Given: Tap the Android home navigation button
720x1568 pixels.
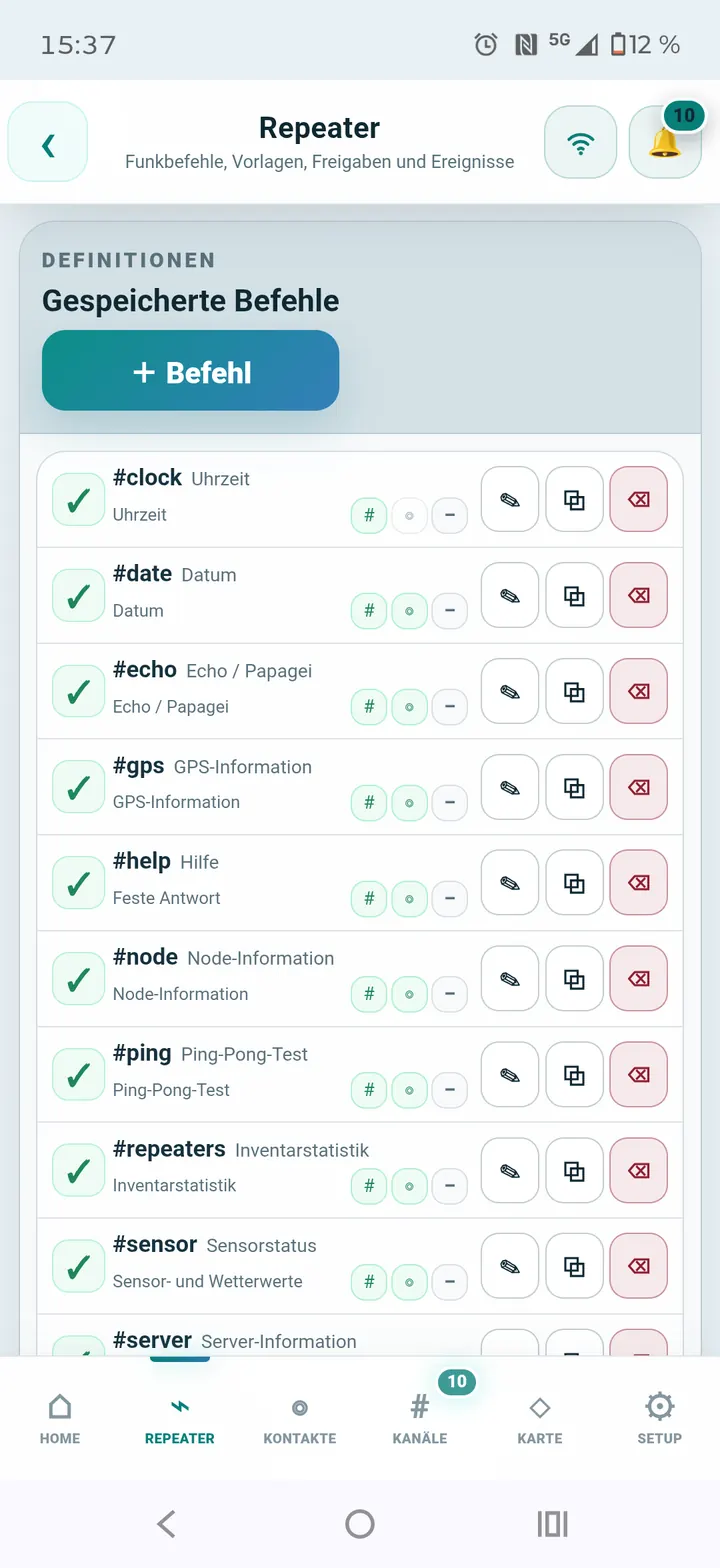Looking at the screenshot, I should tap(360, 1524).
